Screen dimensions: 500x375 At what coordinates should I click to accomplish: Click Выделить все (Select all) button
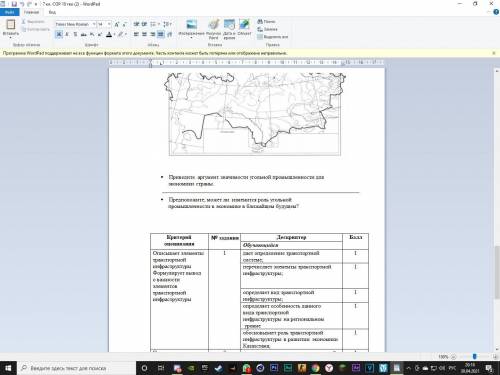click(273, 37)
